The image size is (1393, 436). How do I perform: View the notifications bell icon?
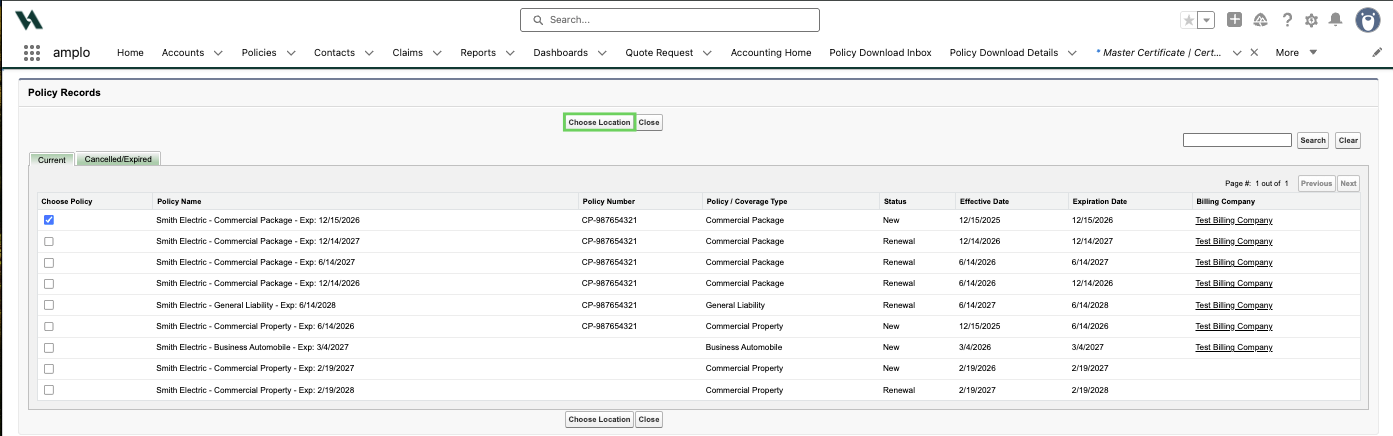click(x=1335, y=20)
